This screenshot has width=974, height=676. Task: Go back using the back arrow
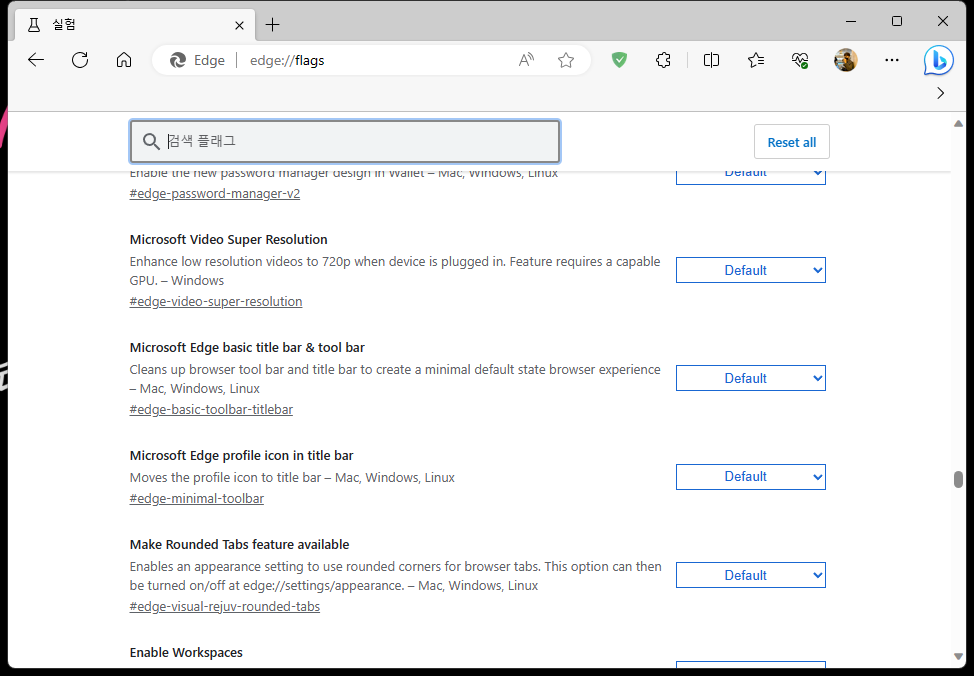pos(36,60)
